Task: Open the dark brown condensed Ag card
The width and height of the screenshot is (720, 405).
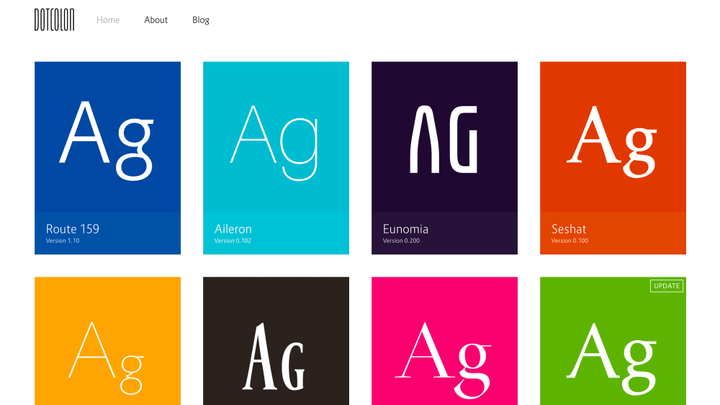Action: coord(276,341)
